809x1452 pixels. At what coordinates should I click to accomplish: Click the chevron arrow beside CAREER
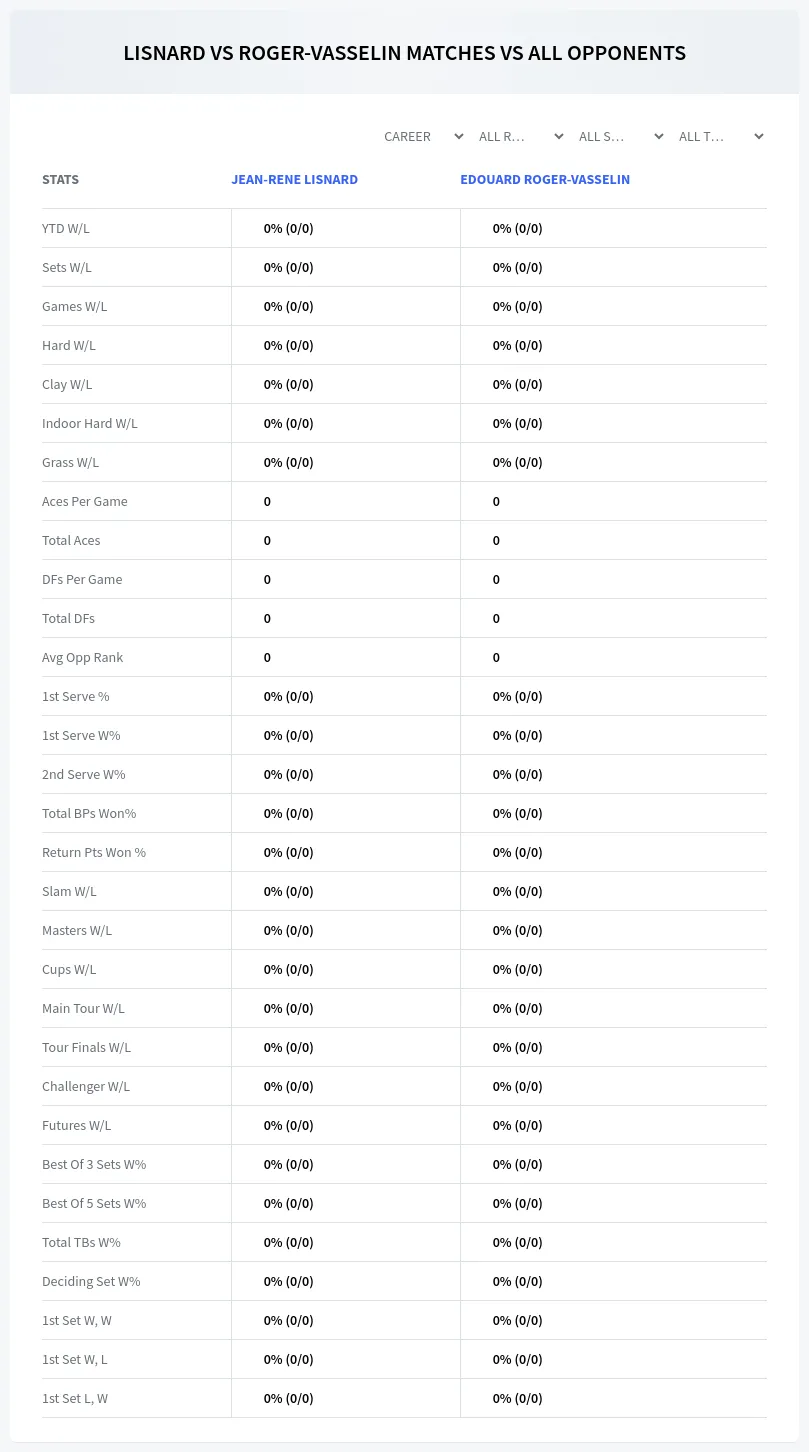click(459, 136)
